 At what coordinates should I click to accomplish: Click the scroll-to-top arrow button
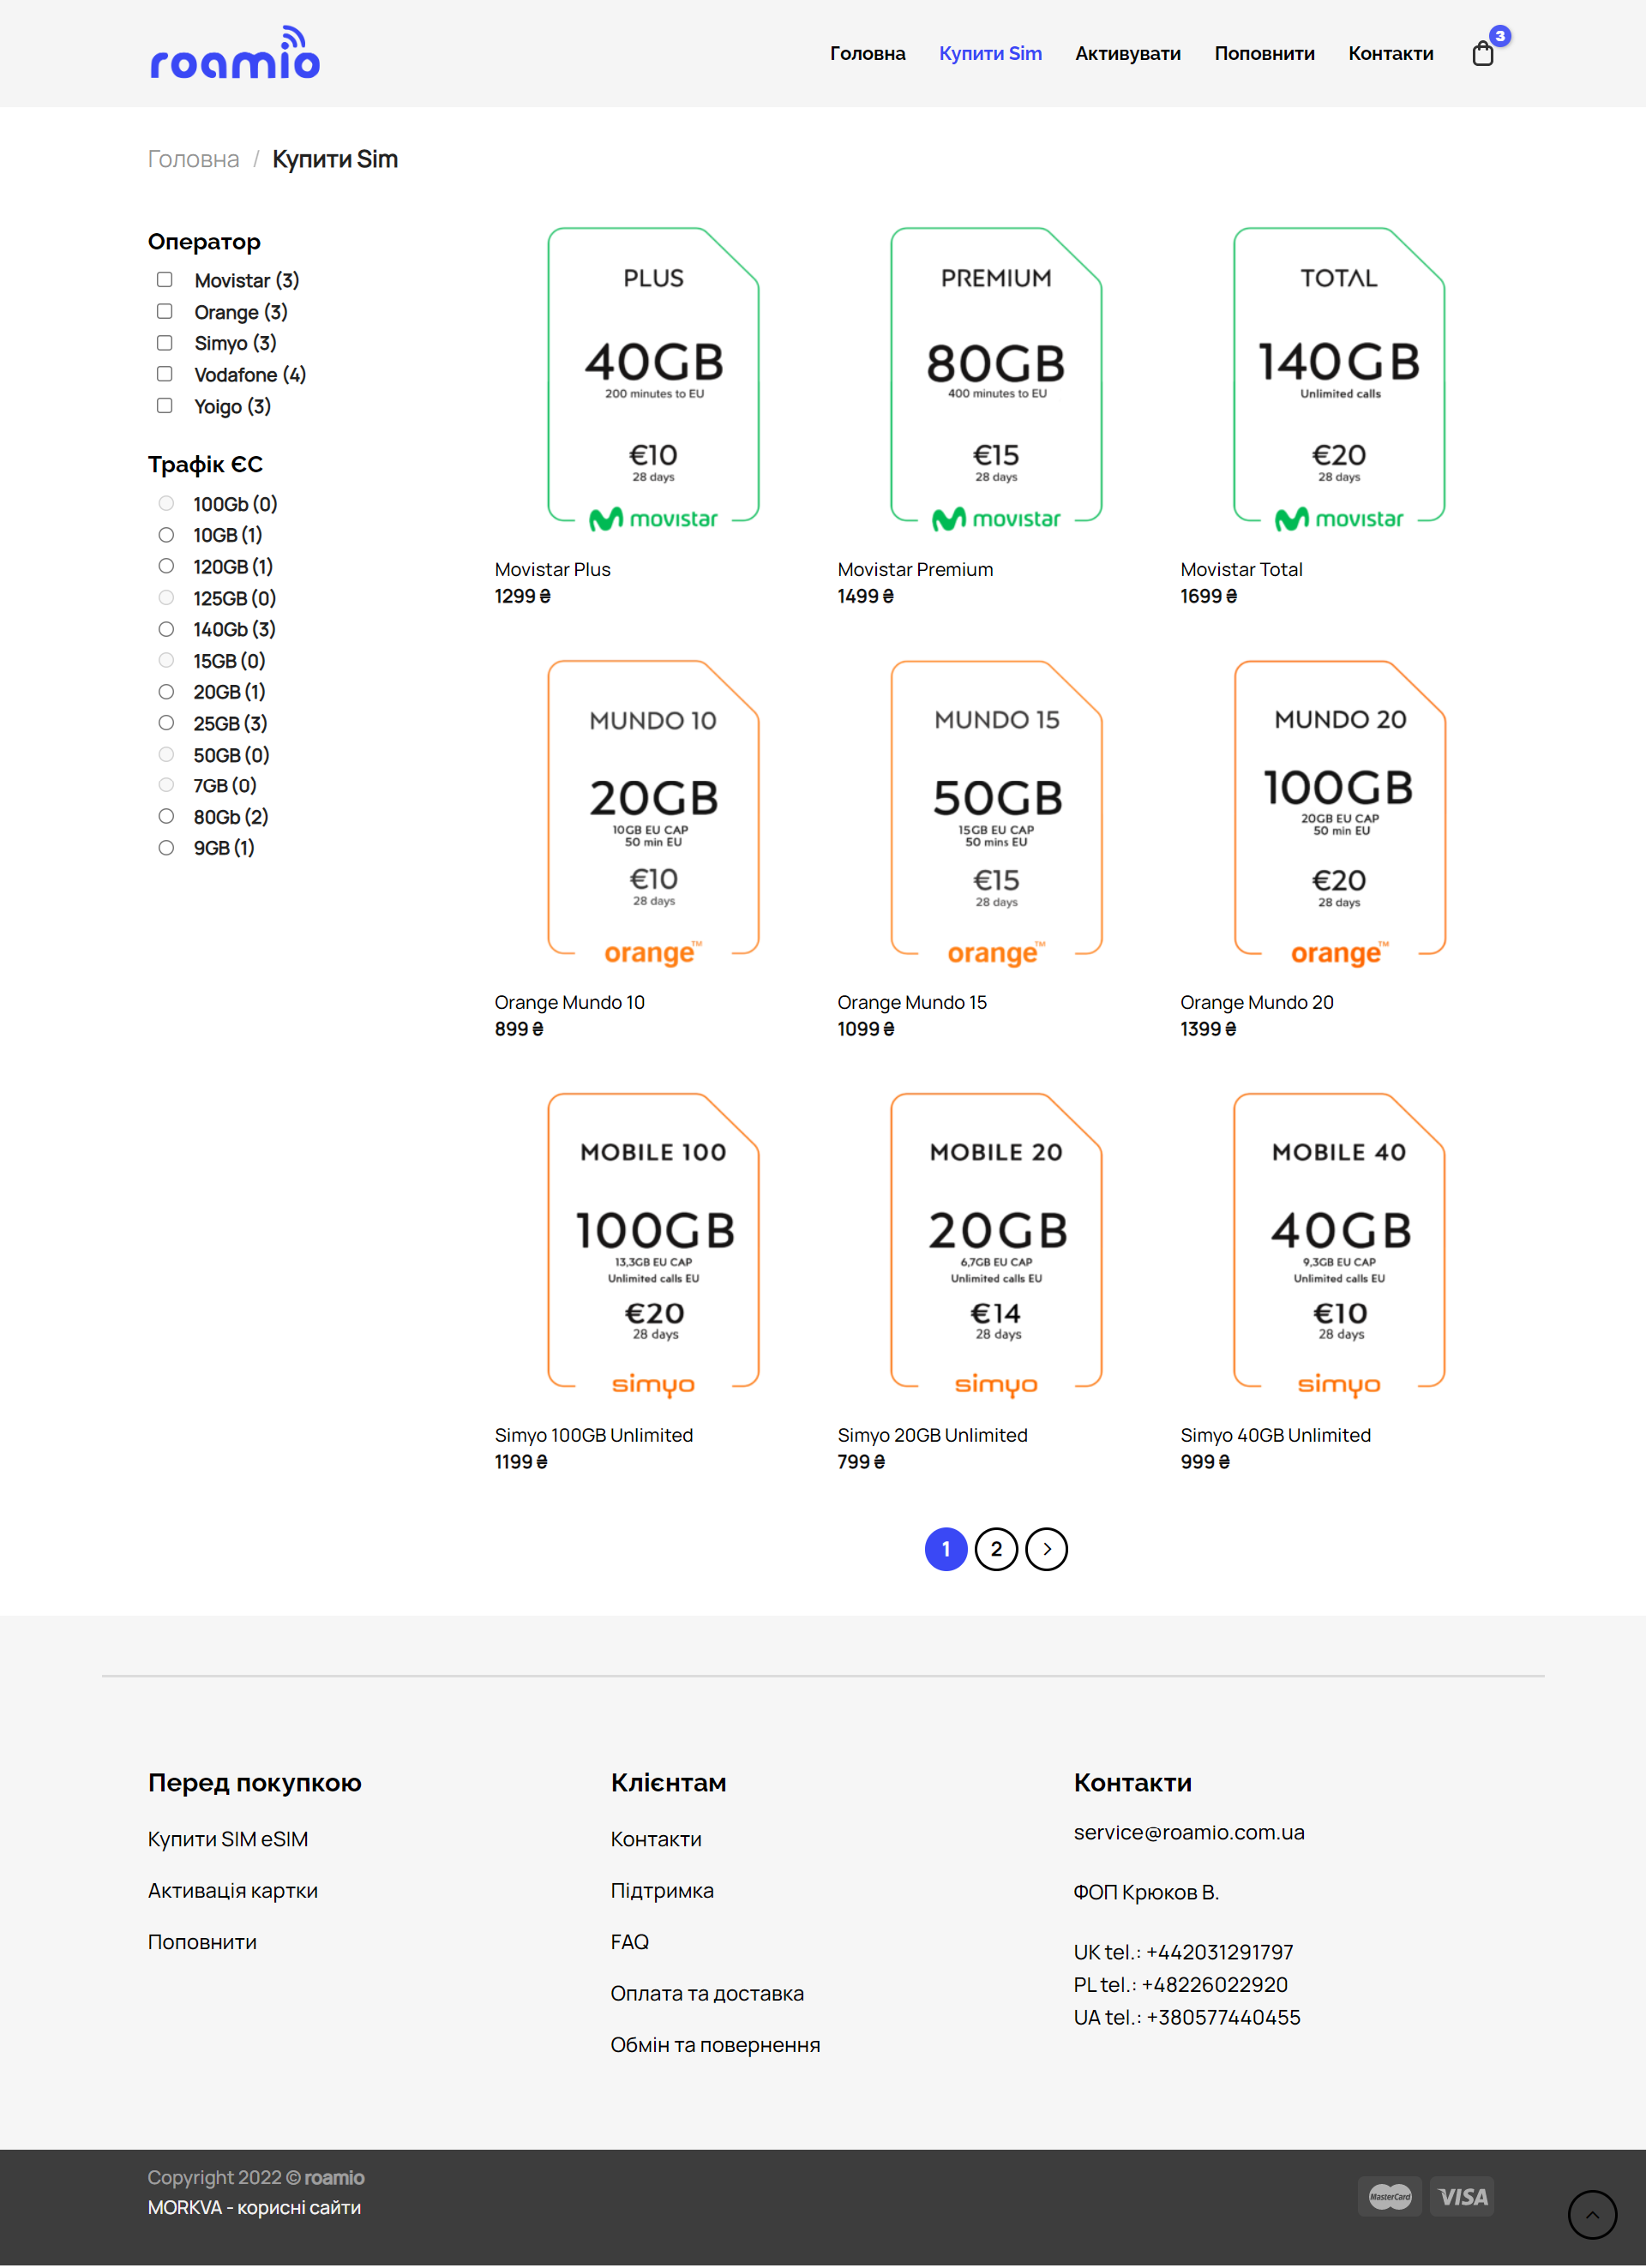[x=1591, y=2214]
